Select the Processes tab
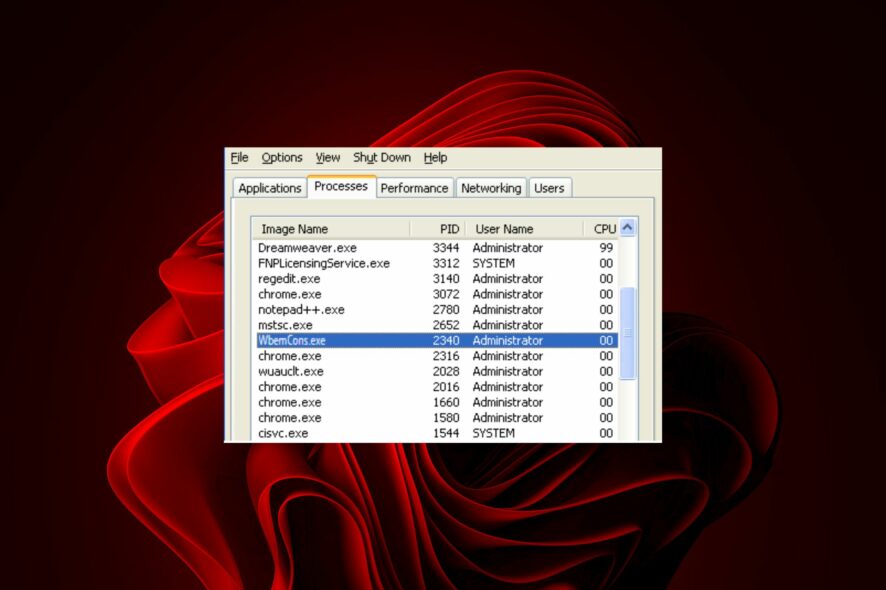Screen dimensions: 886x590 pos(341,186)
